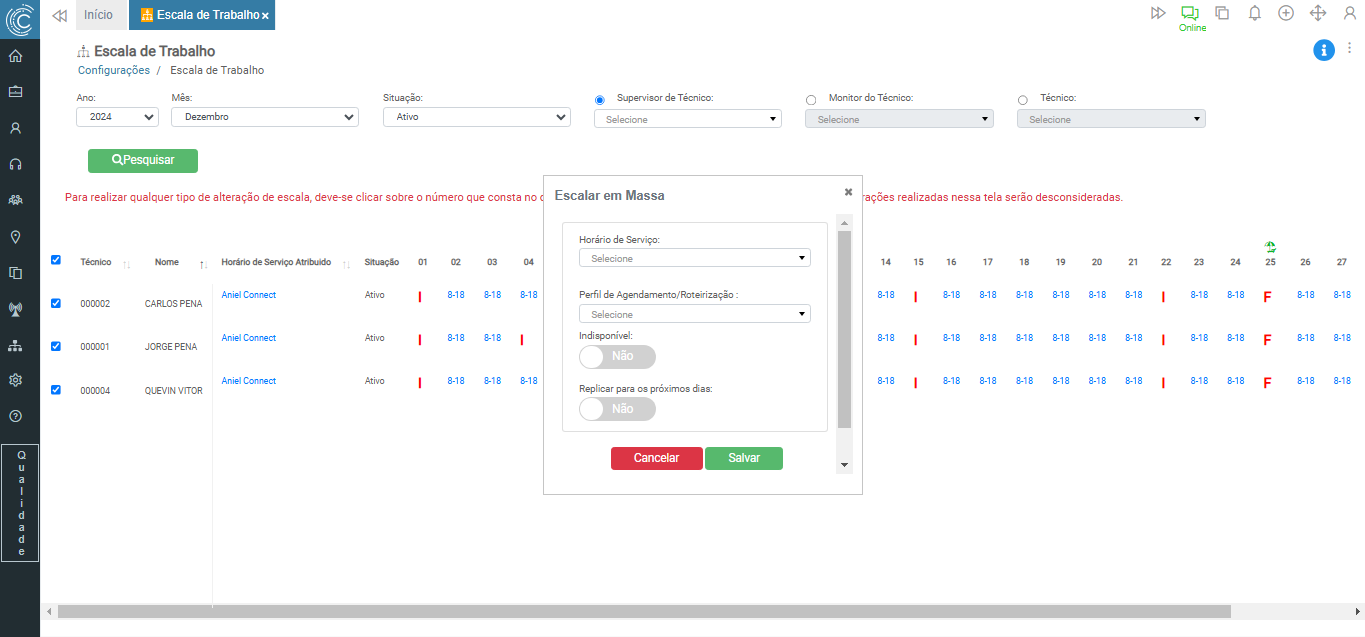
Task: Open the user profile icon at top right
Action: click(x=1349, y=13)
